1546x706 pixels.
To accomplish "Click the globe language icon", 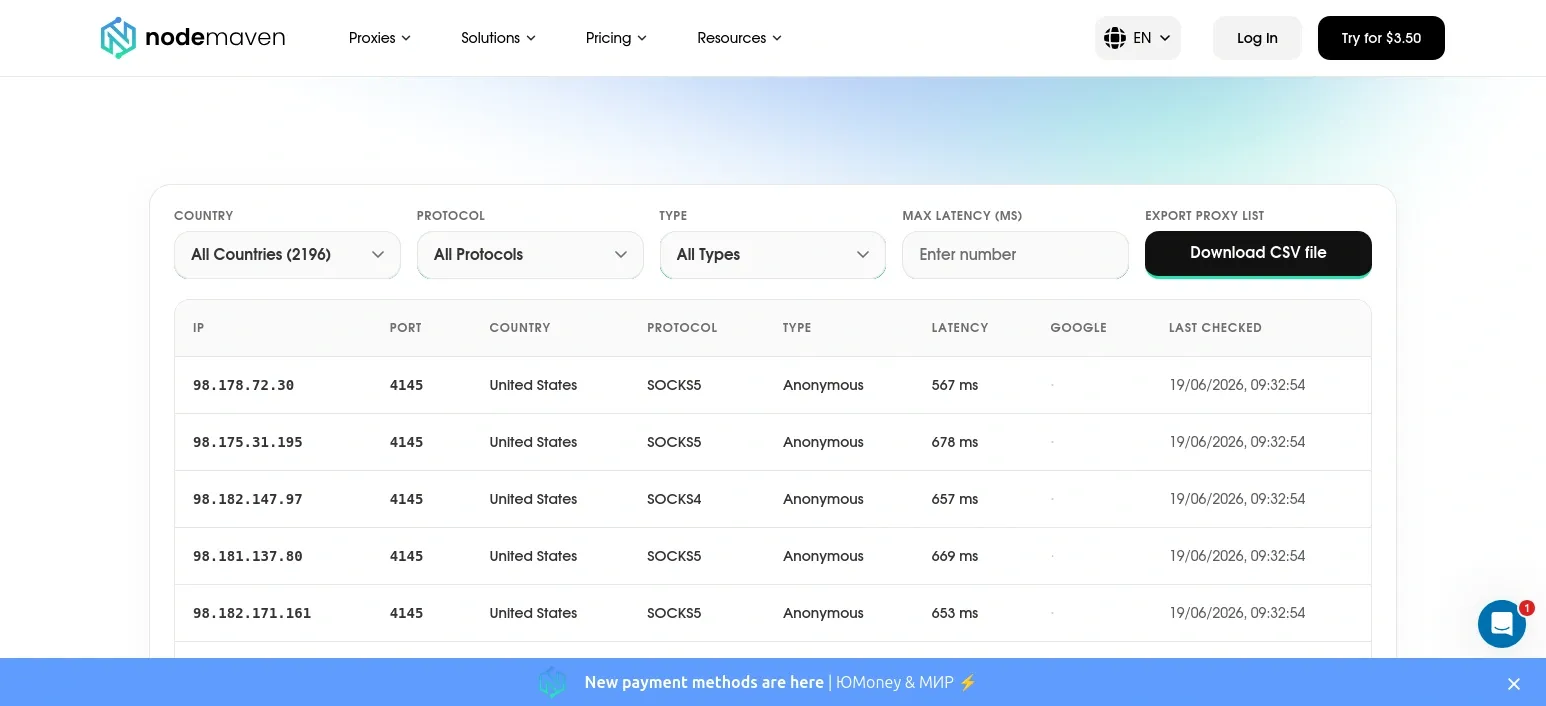I will [x=1115, y=38].
